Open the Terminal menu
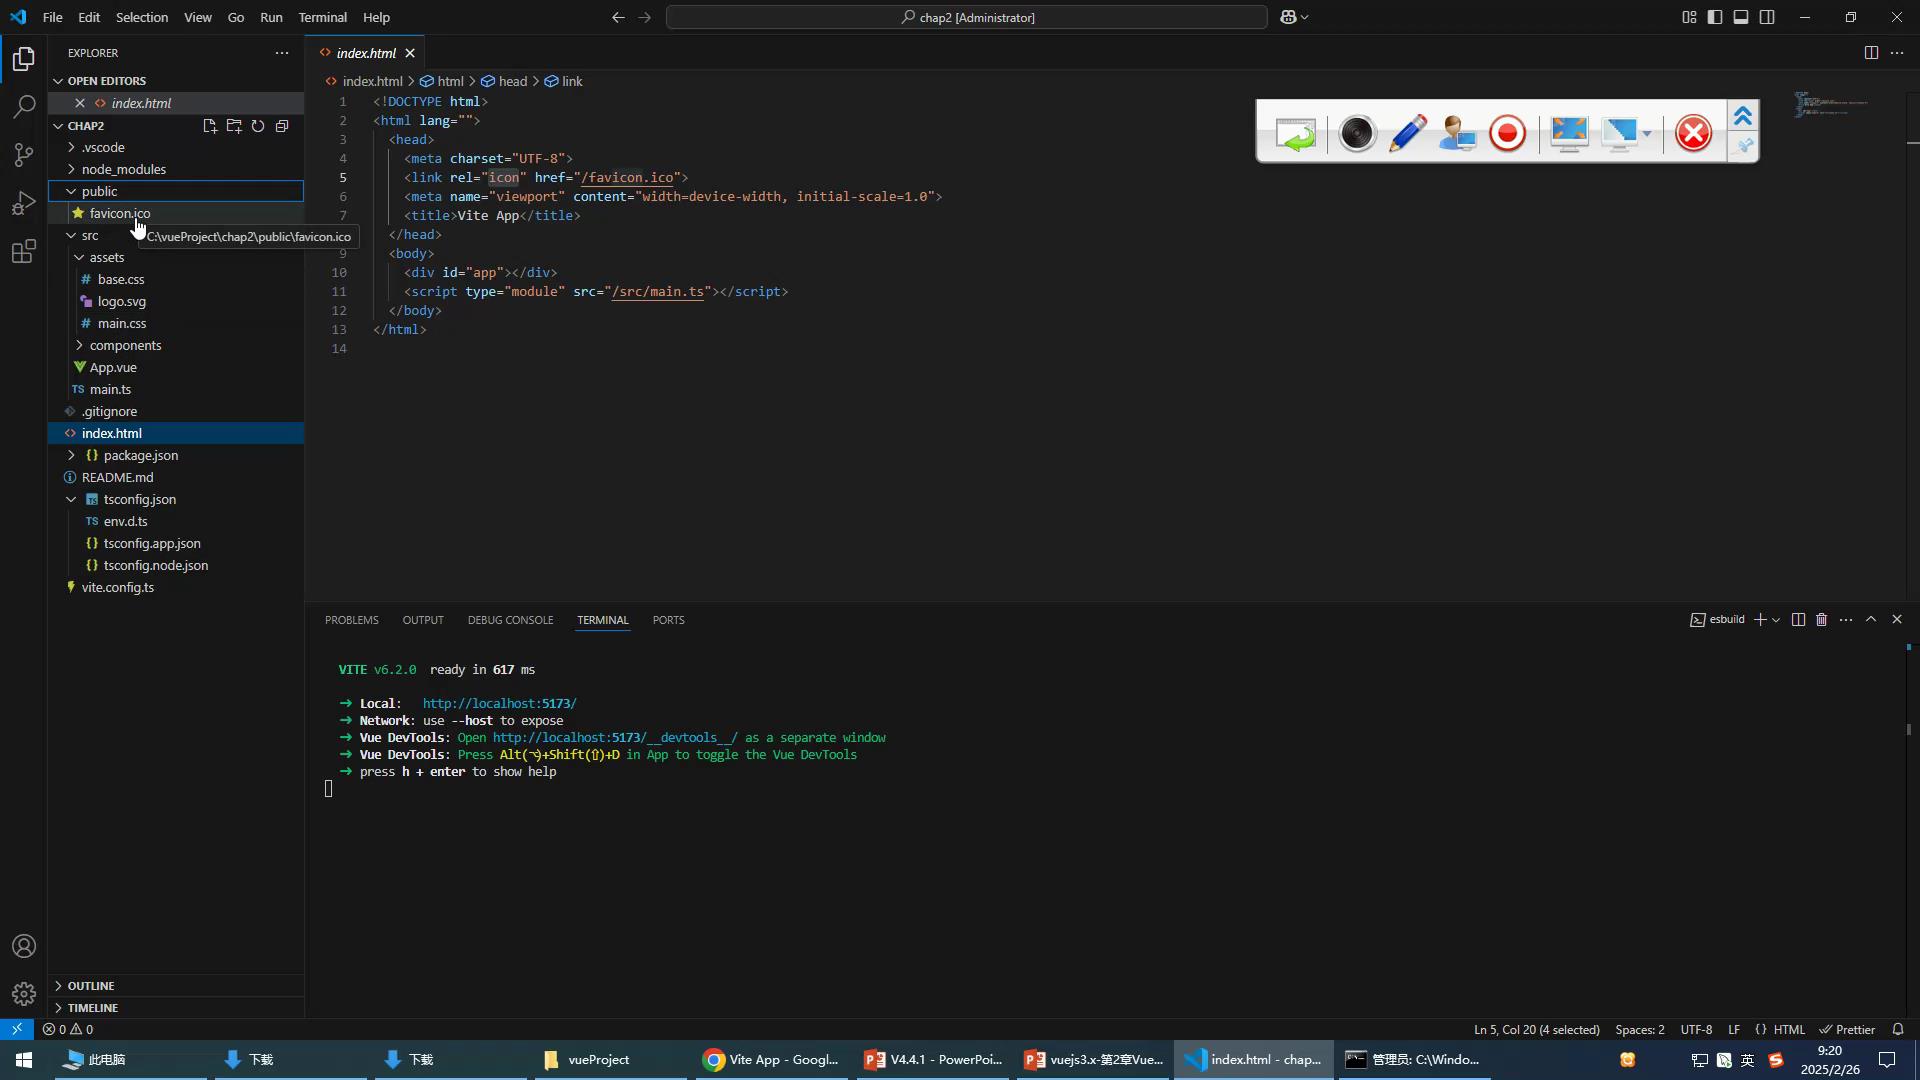 (x=322, y=17)
